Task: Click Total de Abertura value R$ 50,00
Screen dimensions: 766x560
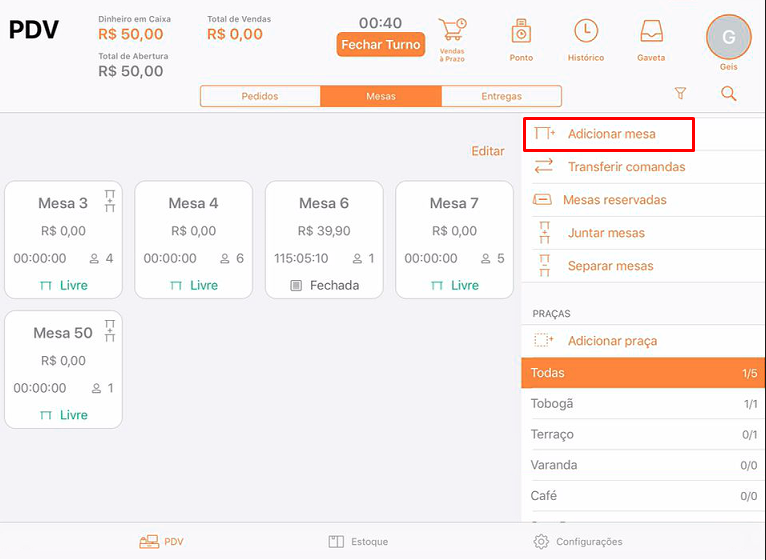Action: [x=130, y=71]
